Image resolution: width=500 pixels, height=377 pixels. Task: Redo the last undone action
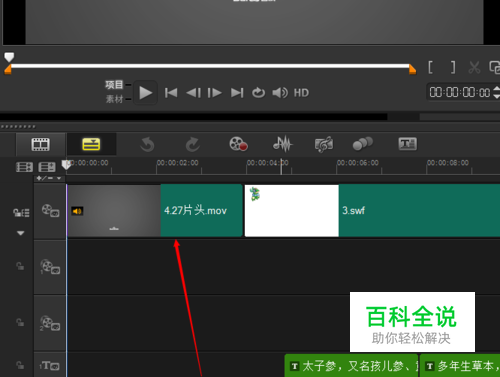[x=192, y=145]
